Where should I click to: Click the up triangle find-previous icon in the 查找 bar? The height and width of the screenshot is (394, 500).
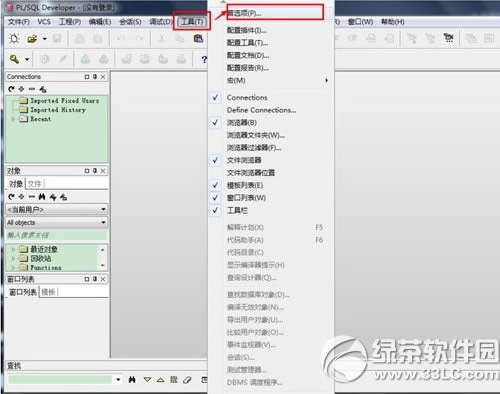click(161, 380)
